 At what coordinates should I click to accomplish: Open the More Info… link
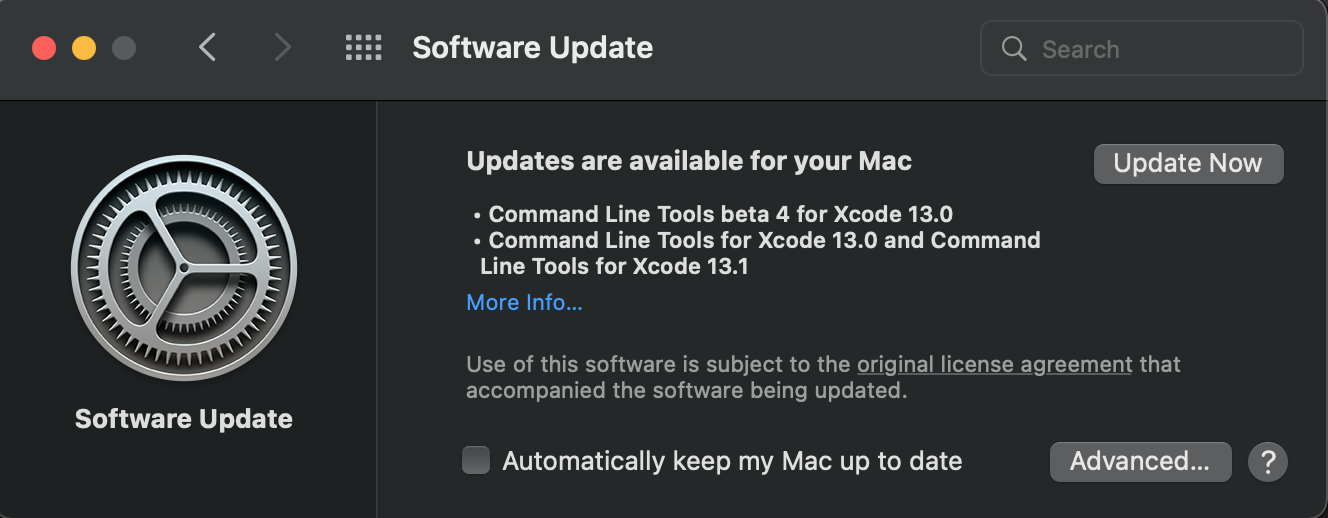(x=524, y=302)
